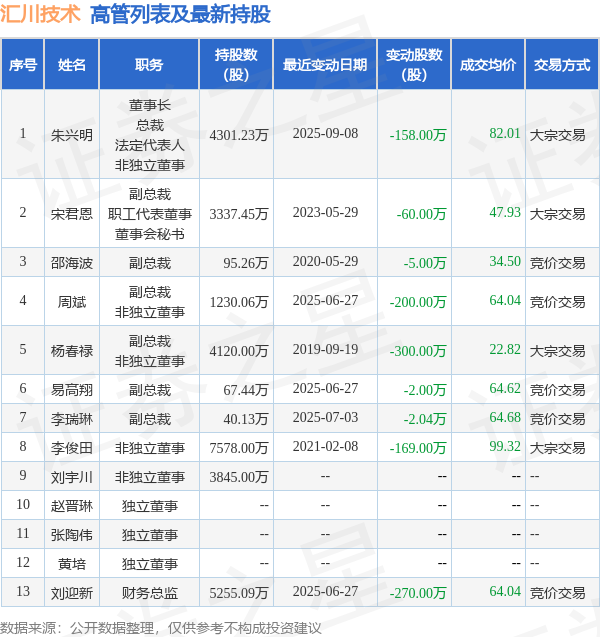The height and width of the screenshot is (637, 600).
Task: Click the holding value 3845.00万
Action: (x=239, y=477)
